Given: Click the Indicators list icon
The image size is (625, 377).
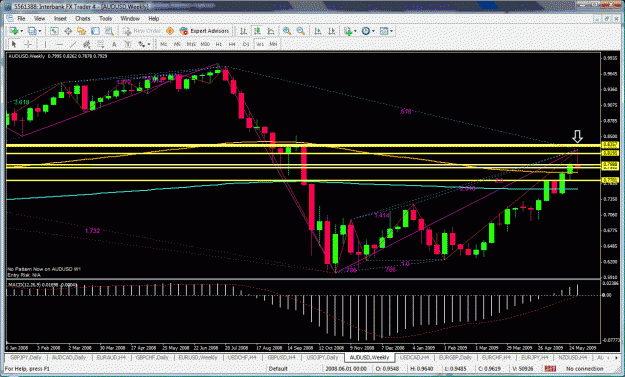Looking at the screenshot, I should (x=348, y=31).
